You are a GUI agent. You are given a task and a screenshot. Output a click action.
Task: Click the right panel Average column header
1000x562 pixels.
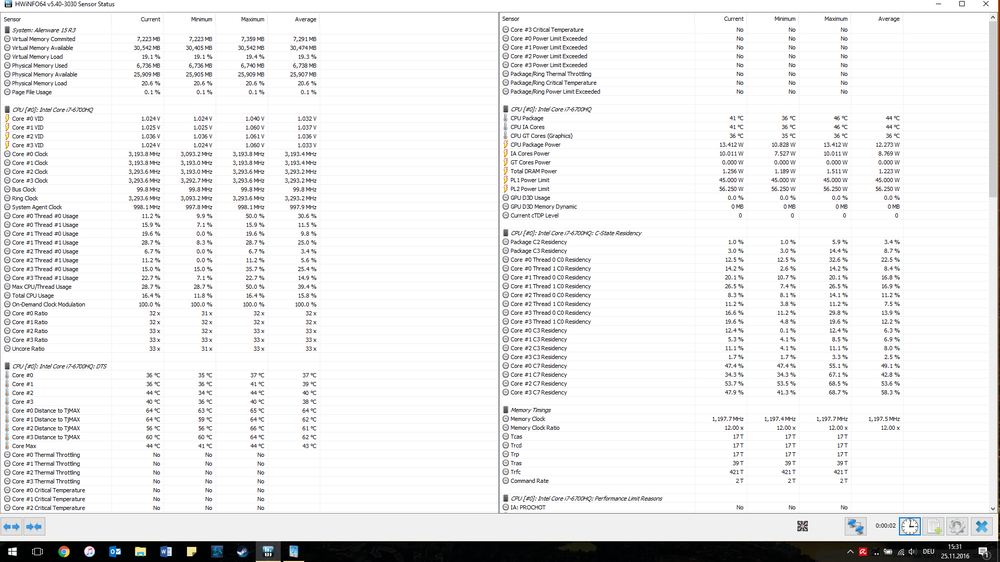coord(888,19)
